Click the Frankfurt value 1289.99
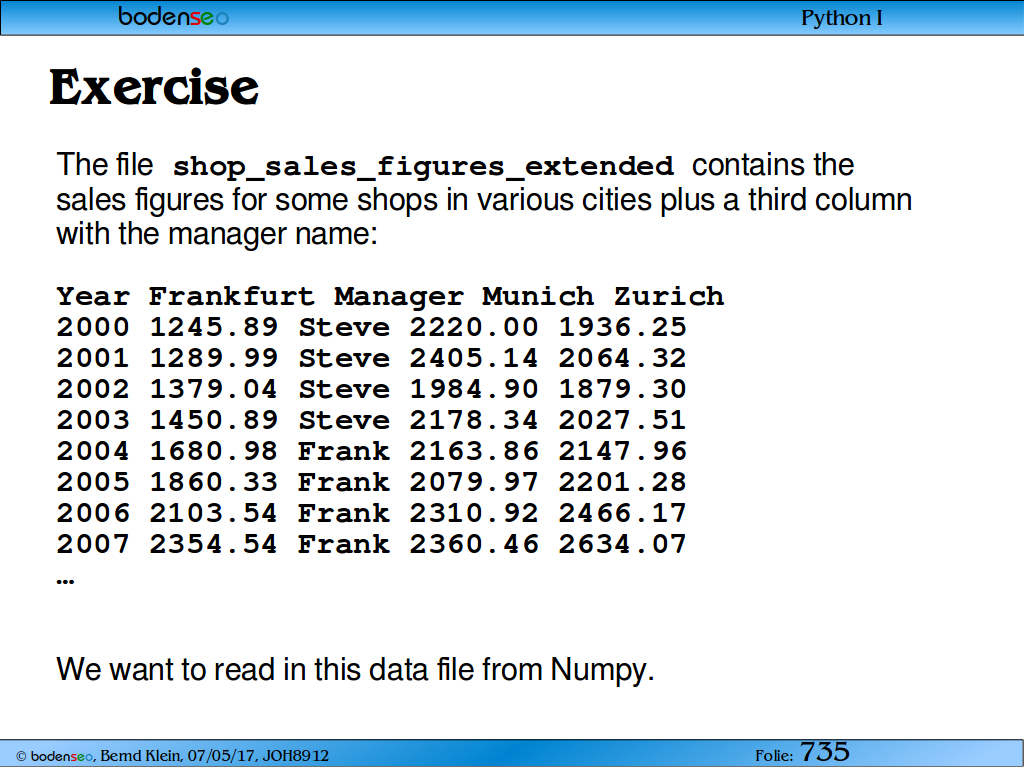Image resolution: width=1024 pixels, height=768 pixels. pos(214,358)
